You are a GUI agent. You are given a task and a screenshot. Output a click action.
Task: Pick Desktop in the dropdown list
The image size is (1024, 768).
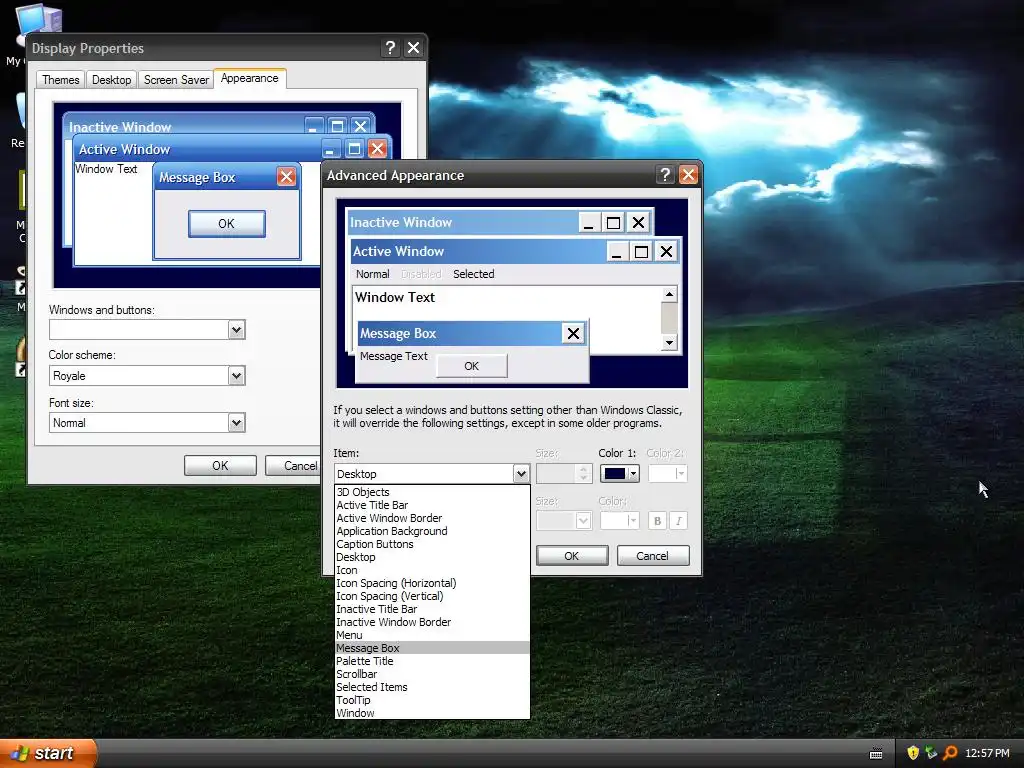coord(432,558)
